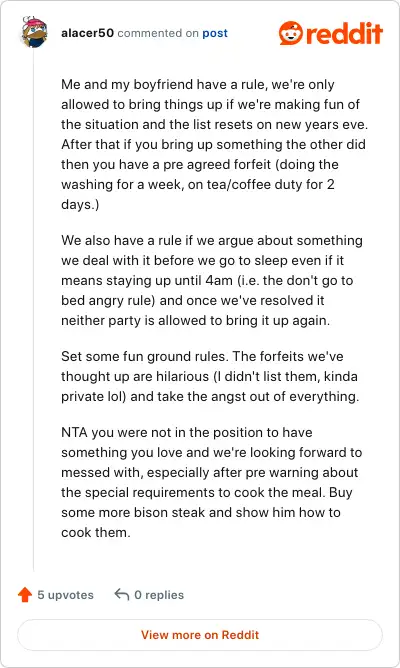Click 'private lol) and take the angst' line

click(x=210, y=397)
